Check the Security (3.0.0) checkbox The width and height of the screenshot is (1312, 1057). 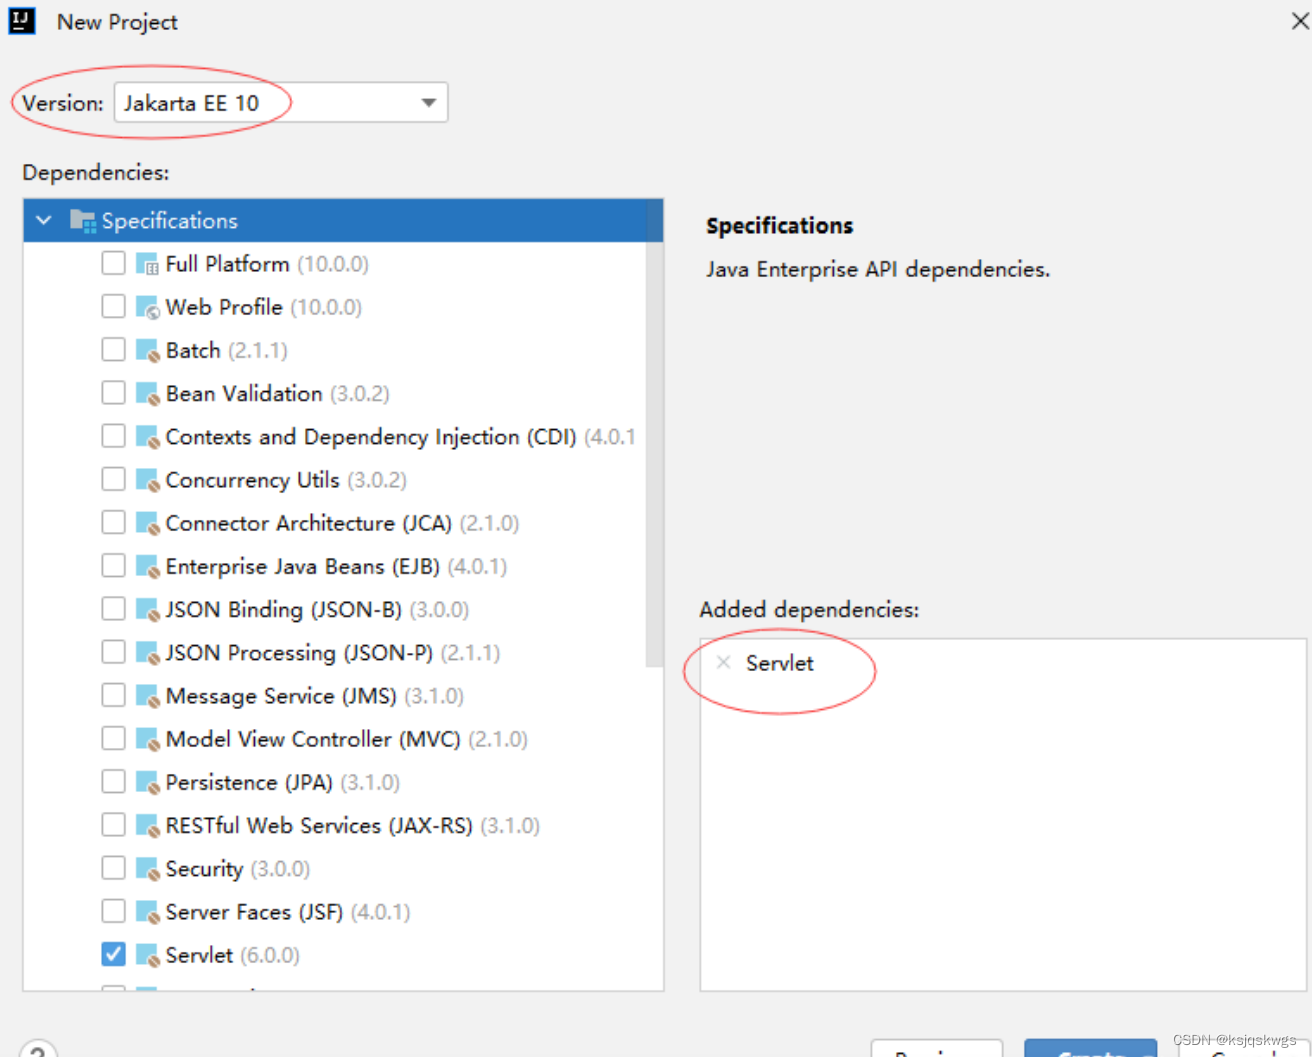pos(113,868)
